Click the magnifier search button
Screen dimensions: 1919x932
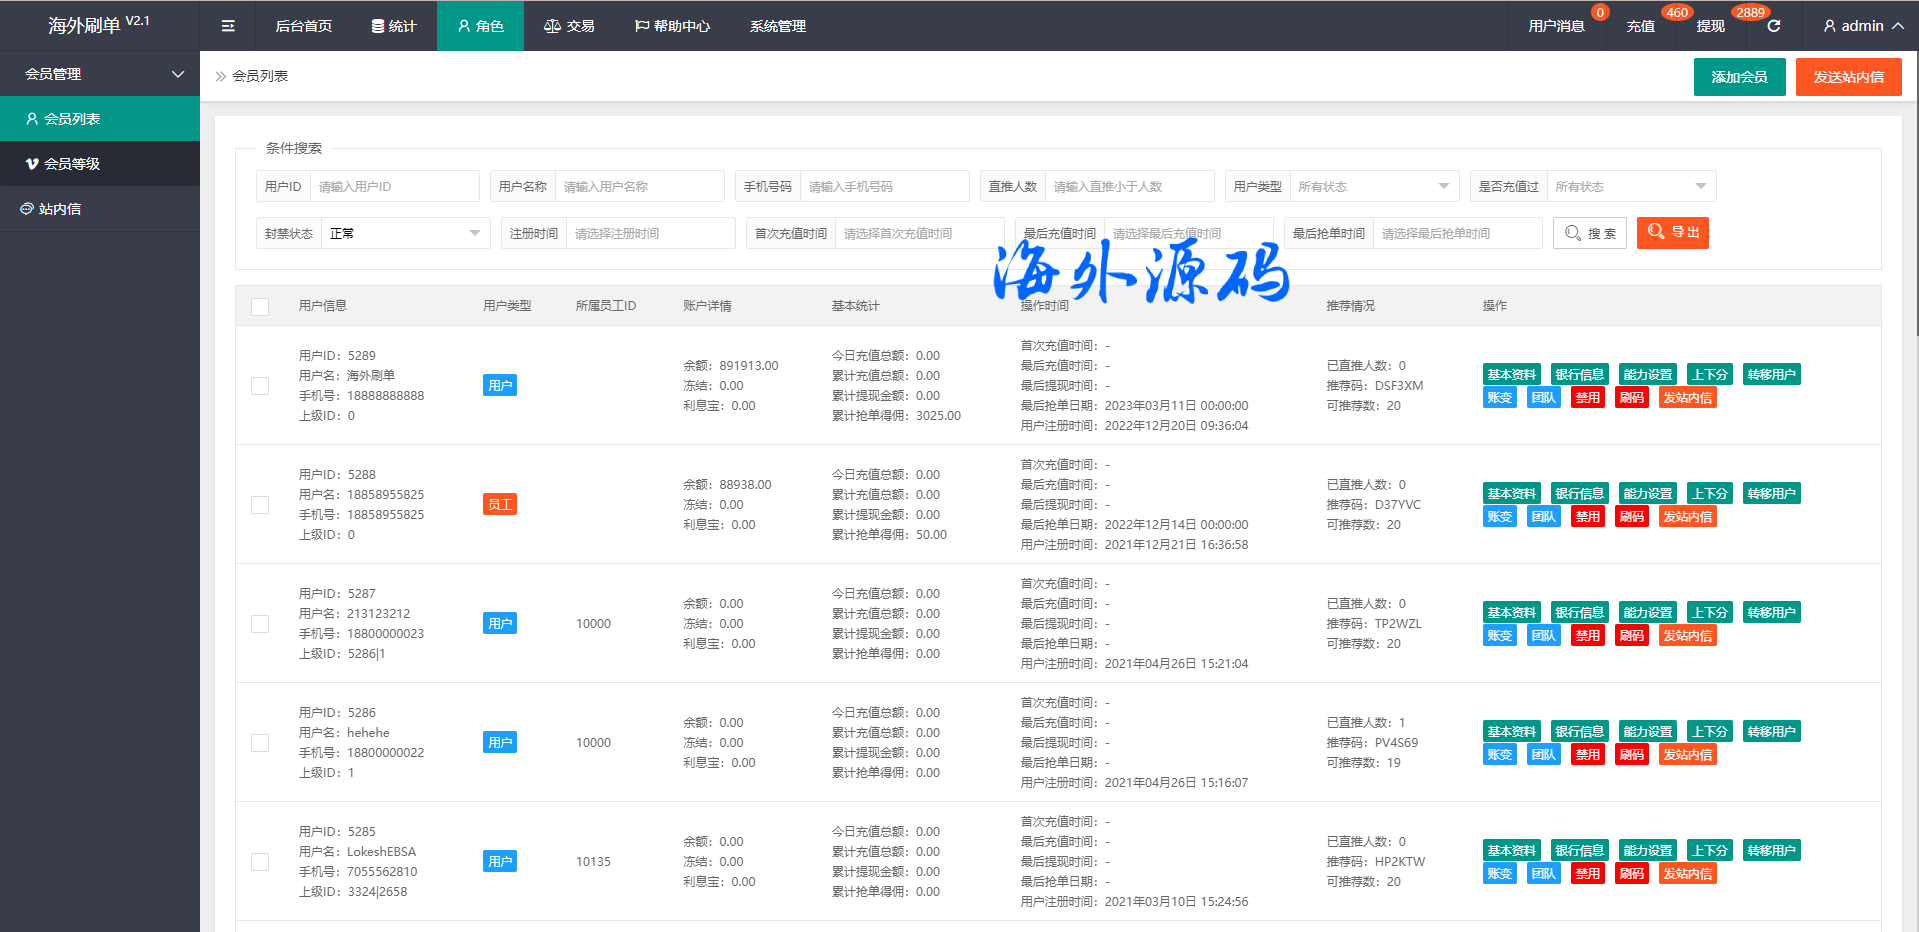click(1589, 233)
